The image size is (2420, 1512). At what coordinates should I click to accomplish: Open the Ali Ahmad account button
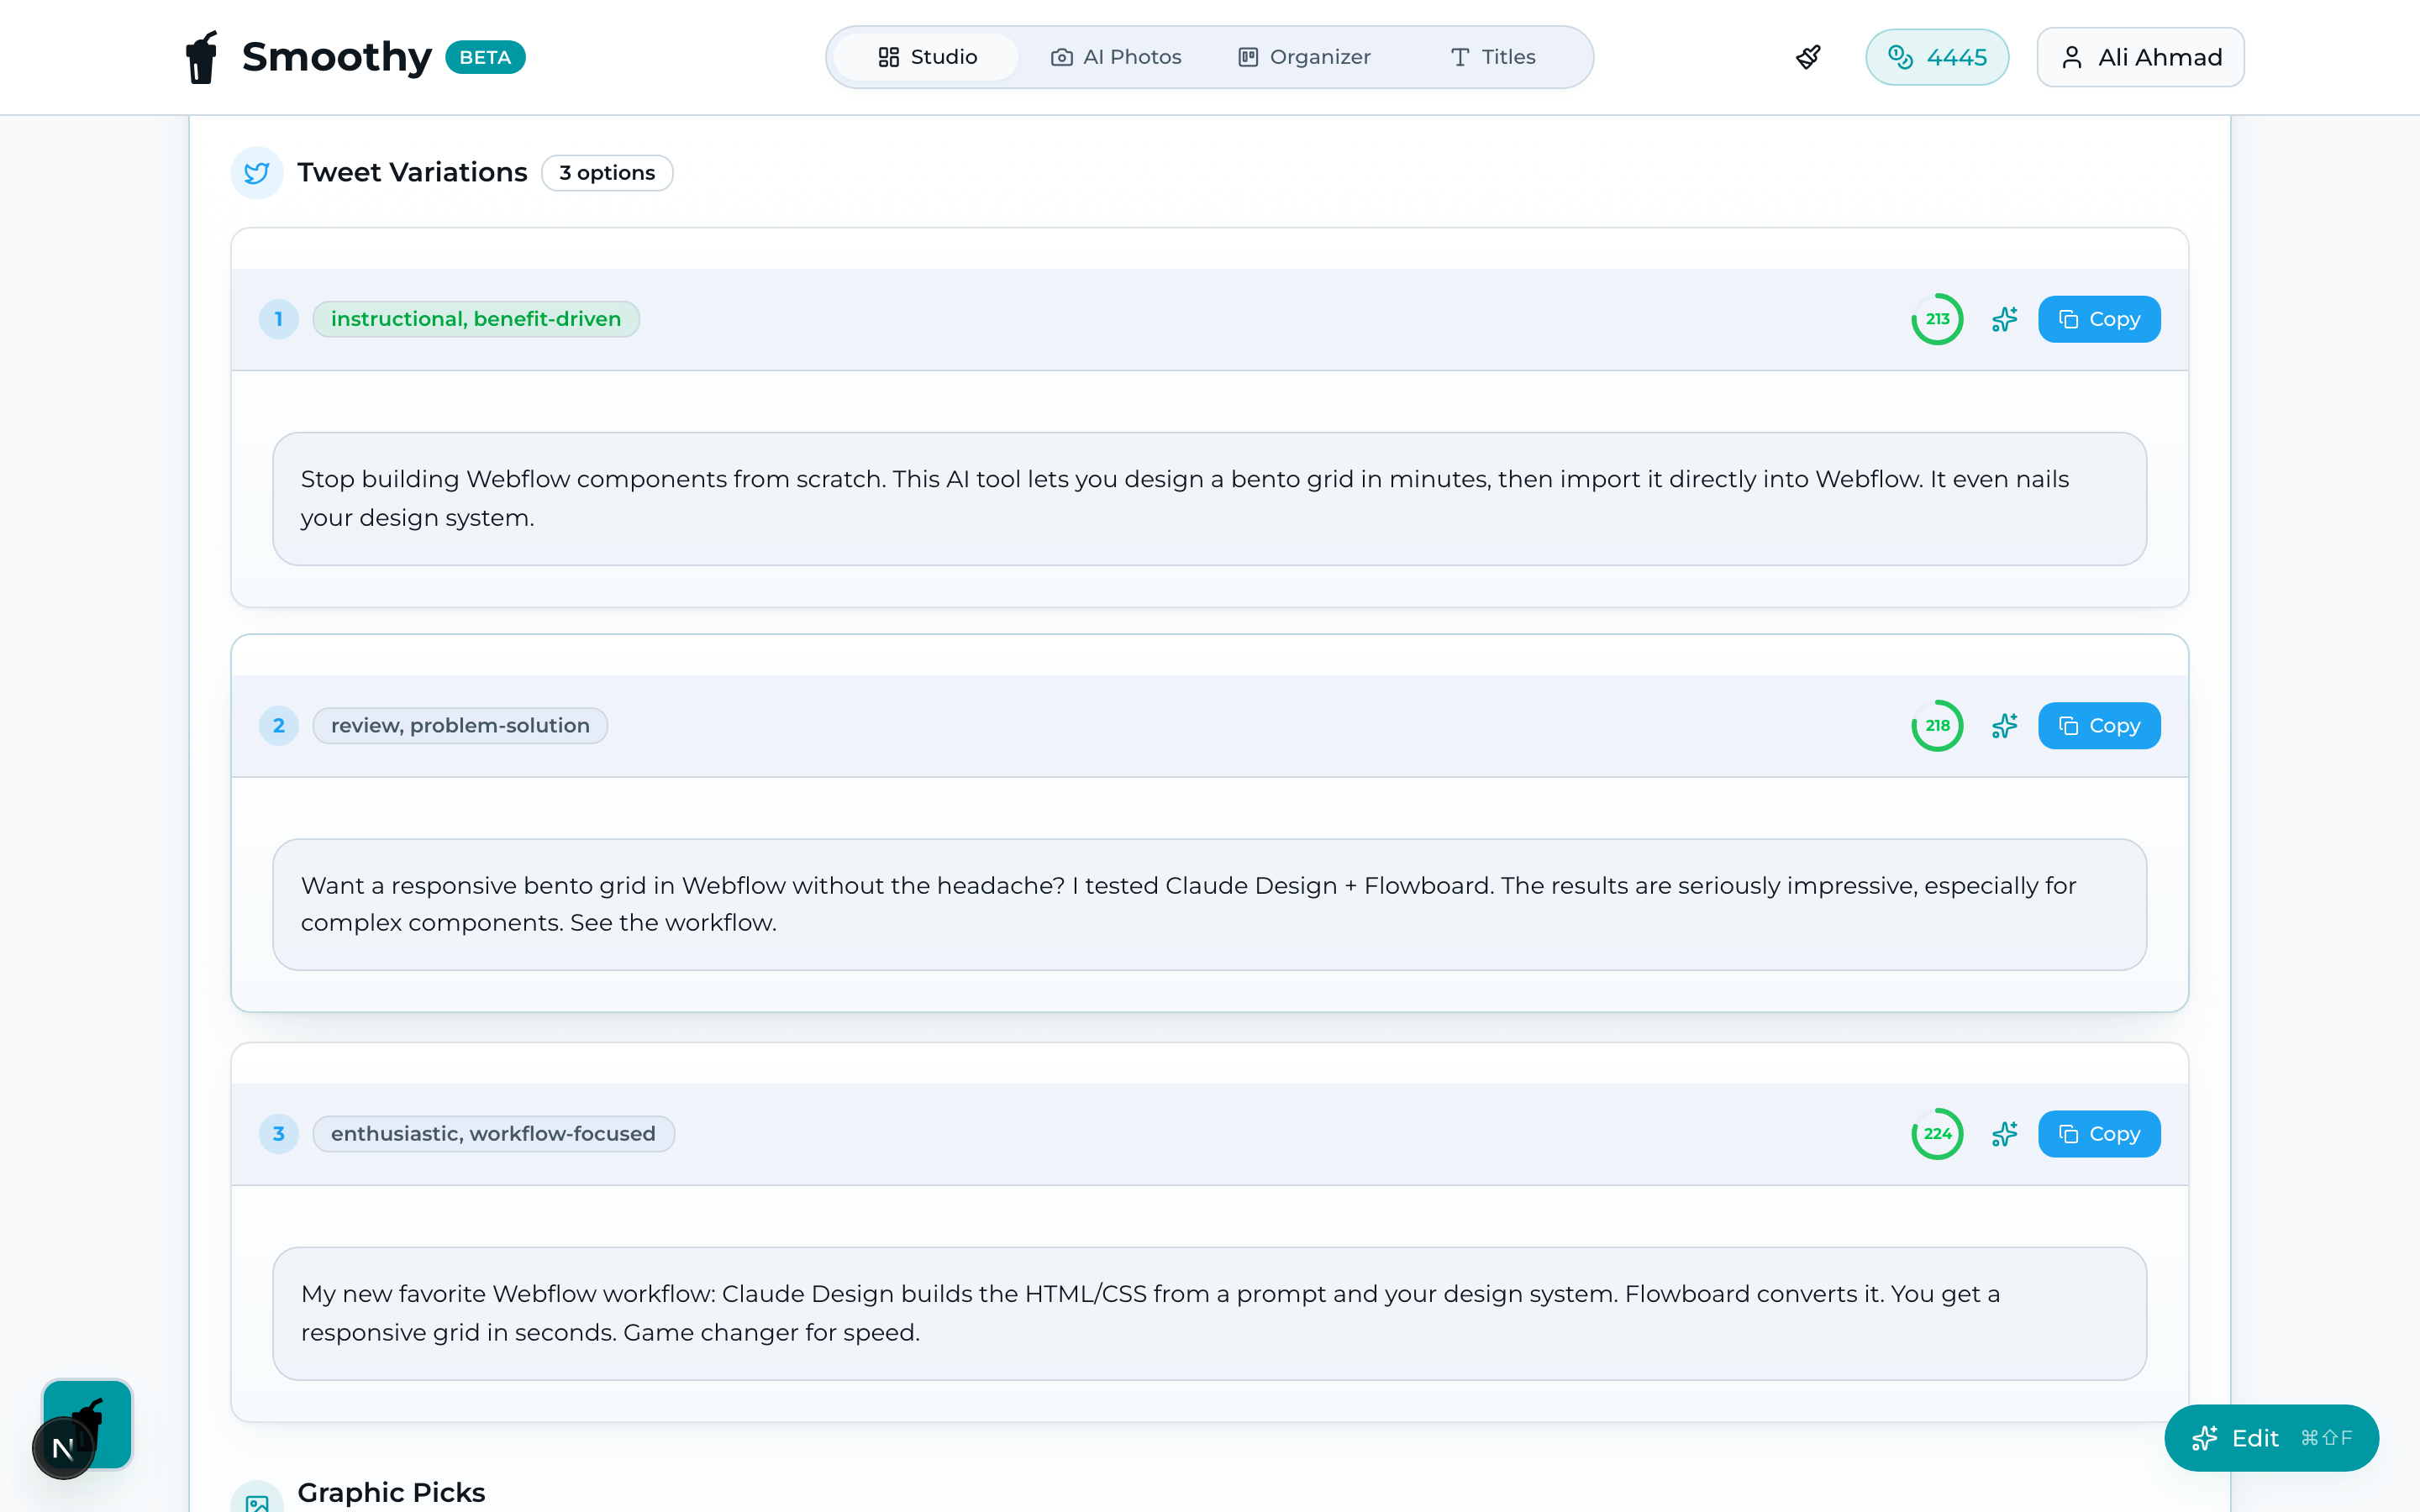pos(2140,57)
